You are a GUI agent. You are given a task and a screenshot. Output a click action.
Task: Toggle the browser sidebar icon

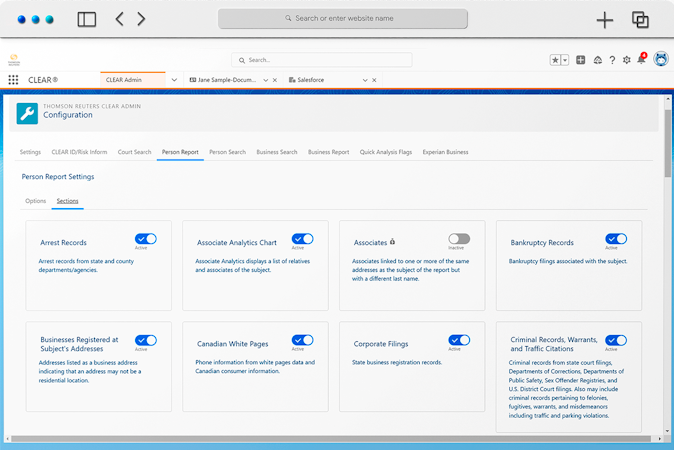pyautogui.click(x=86, y=19)
